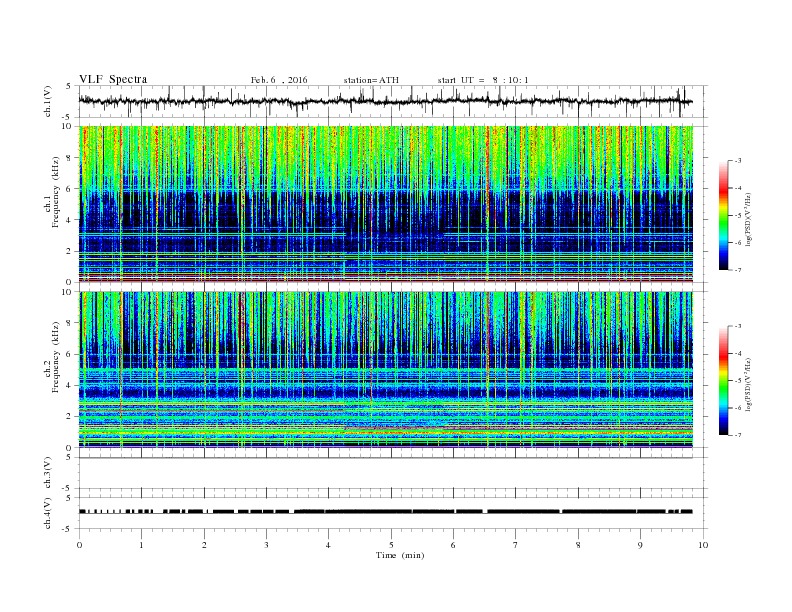This screenshot has height=612, width=792.
Task: Click the "1" tick on the time axis
Action: [142, 545]
